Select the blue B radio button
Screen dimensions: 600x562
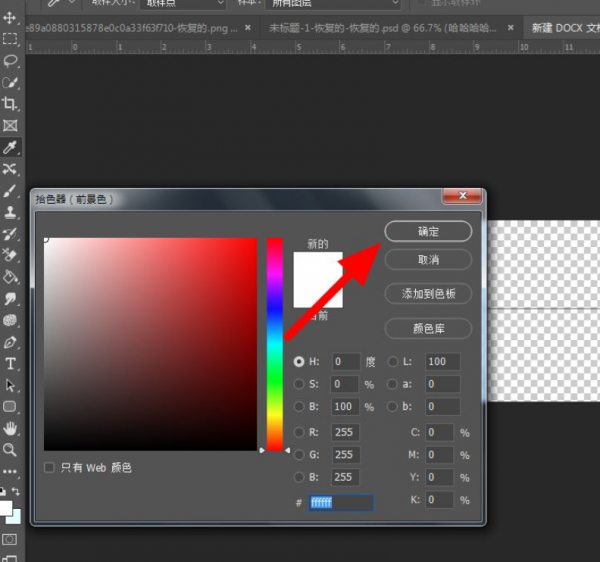tap(299, 477)
